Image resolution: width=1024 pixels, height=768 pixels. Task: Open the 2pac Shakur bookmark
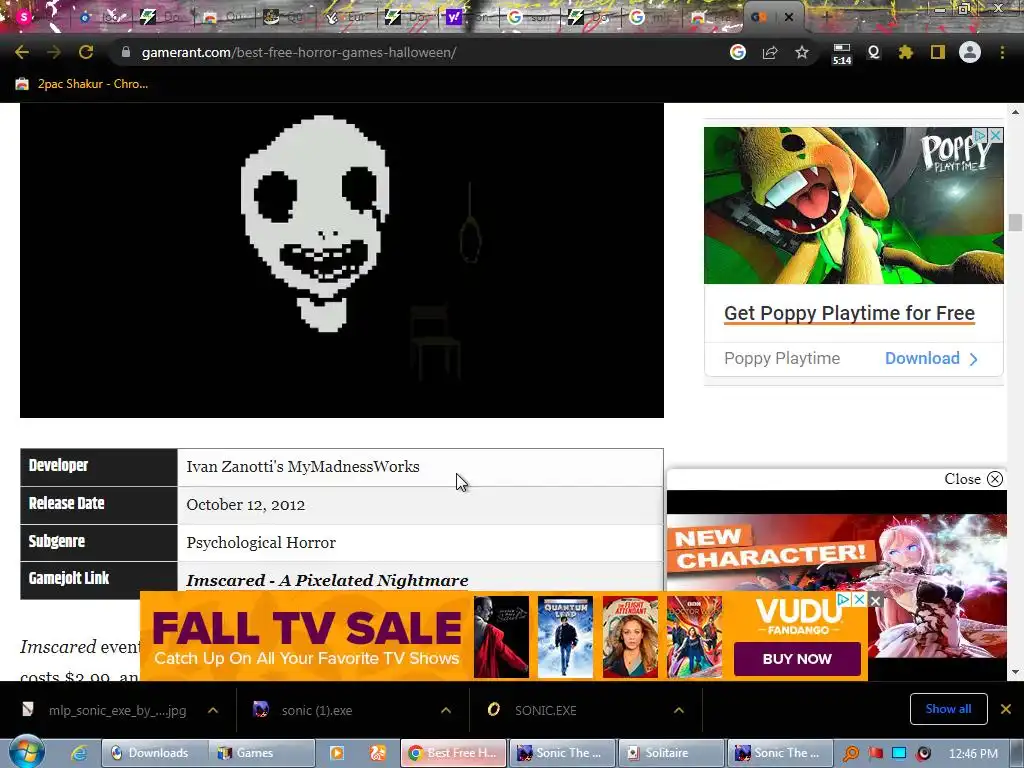click(x=82, y=84)
